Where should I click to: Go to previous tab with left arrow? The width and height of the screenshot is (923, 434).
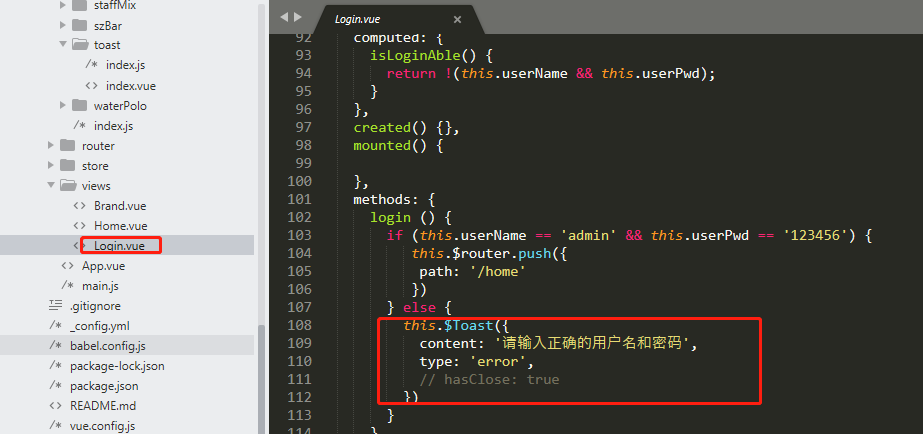(284, 17)
